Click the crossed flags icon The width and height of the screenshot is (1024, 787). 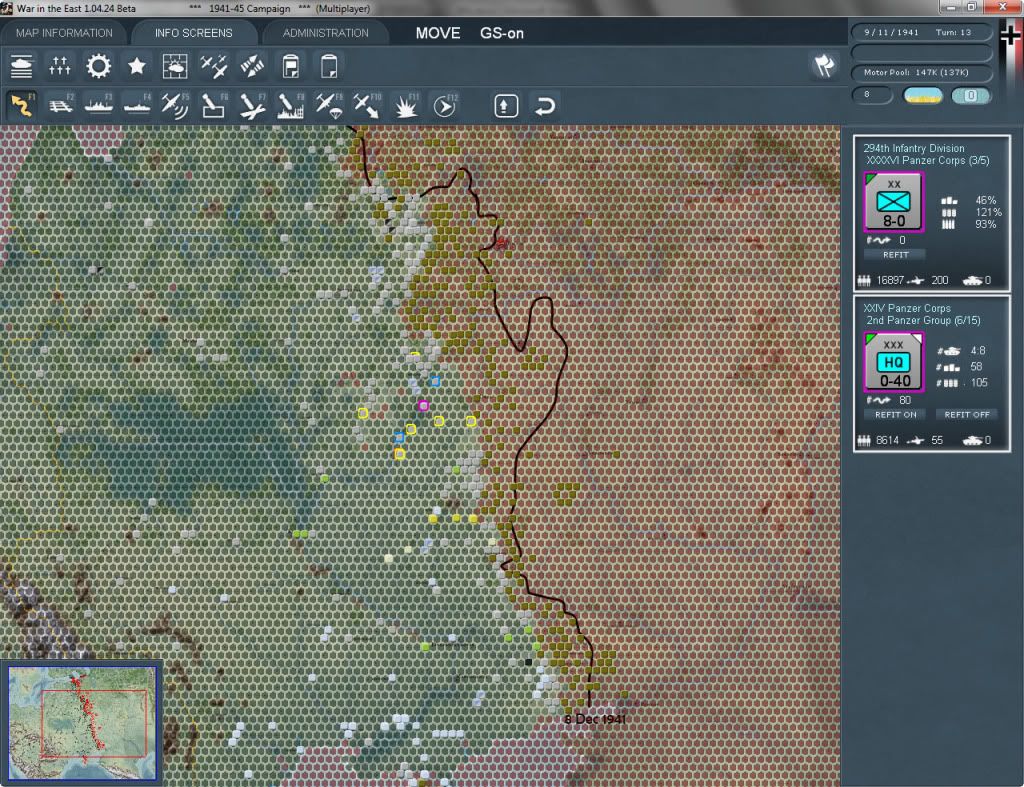(824, 65)
